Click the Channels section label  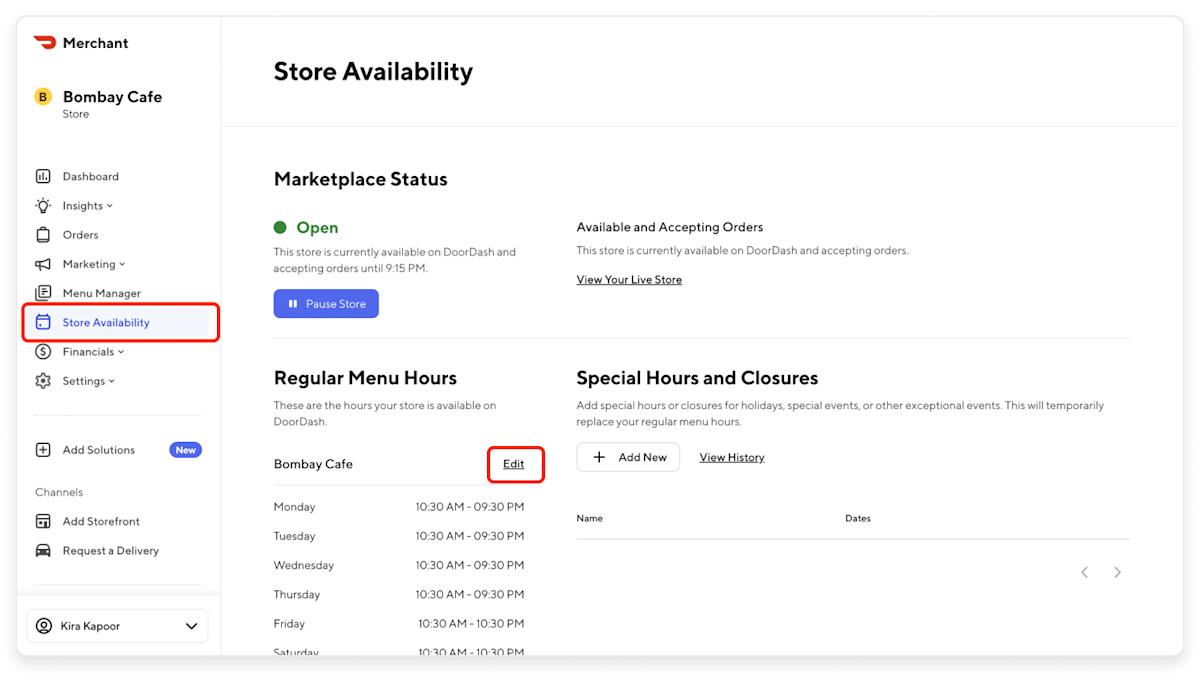click(59, 492)
